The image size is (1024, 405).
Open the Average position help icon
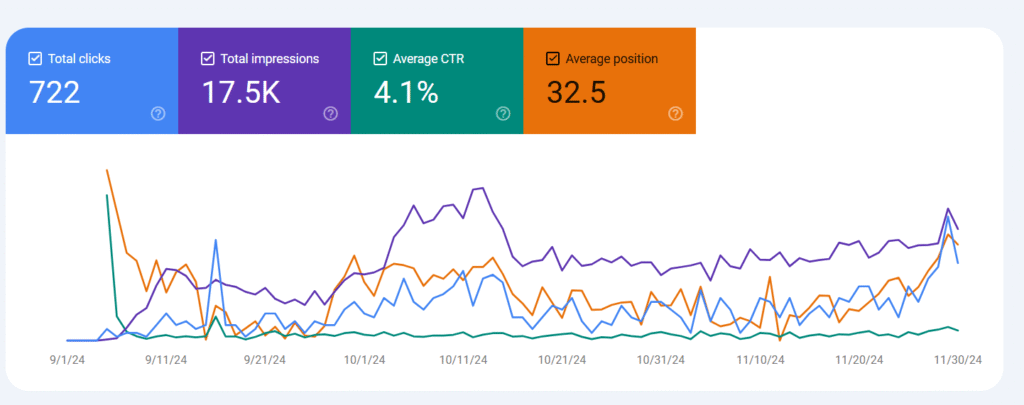click(x=675, y=114)
